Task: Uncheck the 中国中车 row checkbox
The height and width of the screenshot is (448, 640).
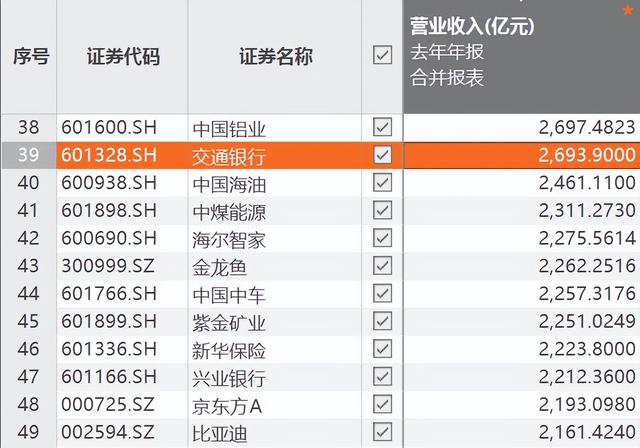Action: coord(382,293)
